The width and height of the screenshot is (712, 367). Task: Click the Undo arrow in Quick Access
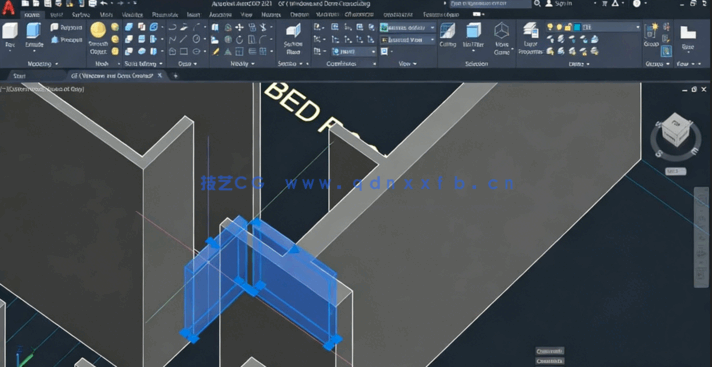coord(104,4)
